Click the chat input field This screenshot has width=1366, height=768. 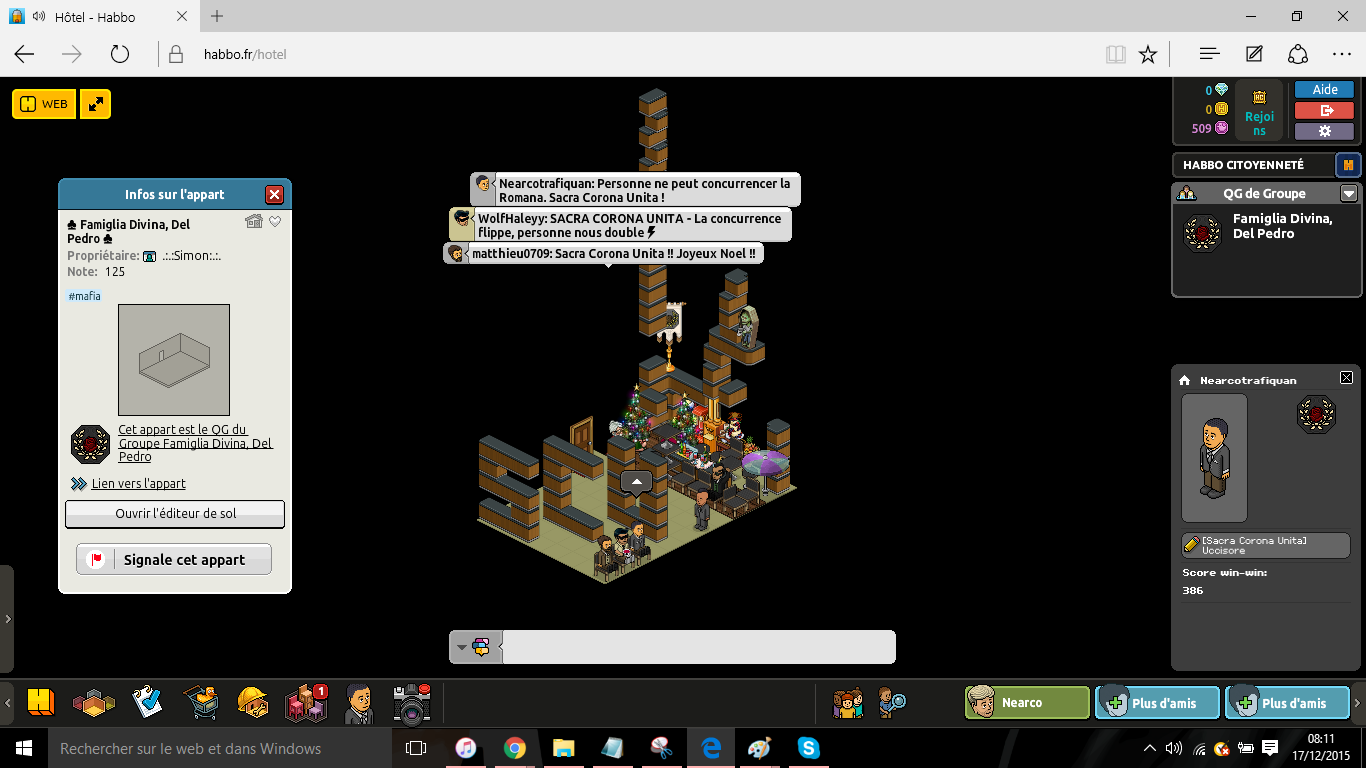click(698, 647)
